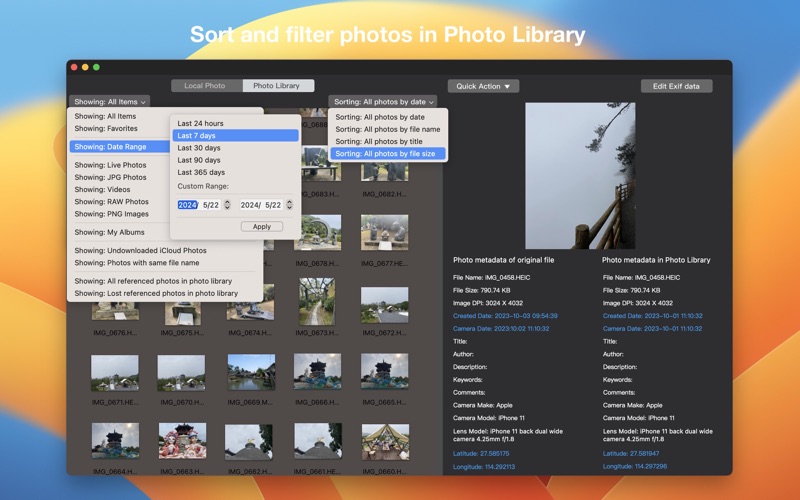Viewport: 800px width, 500px height.
Task: Click the end date stepper arrows
Action: tap(290, 205)
